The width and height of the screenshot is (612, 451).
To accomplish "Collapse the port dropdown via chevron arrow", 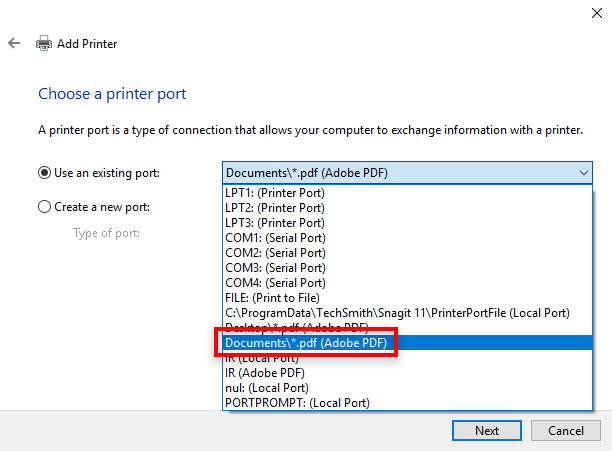I will click(x=584, y=173).
